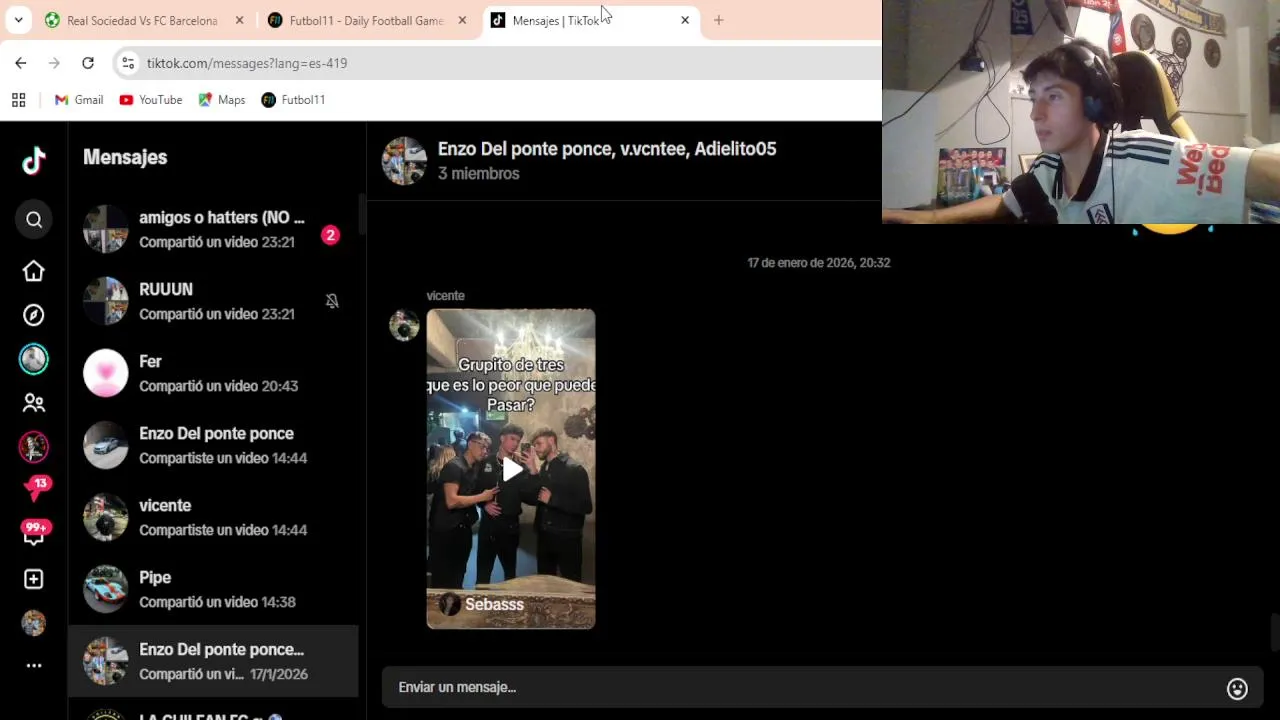View site information icon in address bar
The image size is (1280, 720).
point(128,63)
